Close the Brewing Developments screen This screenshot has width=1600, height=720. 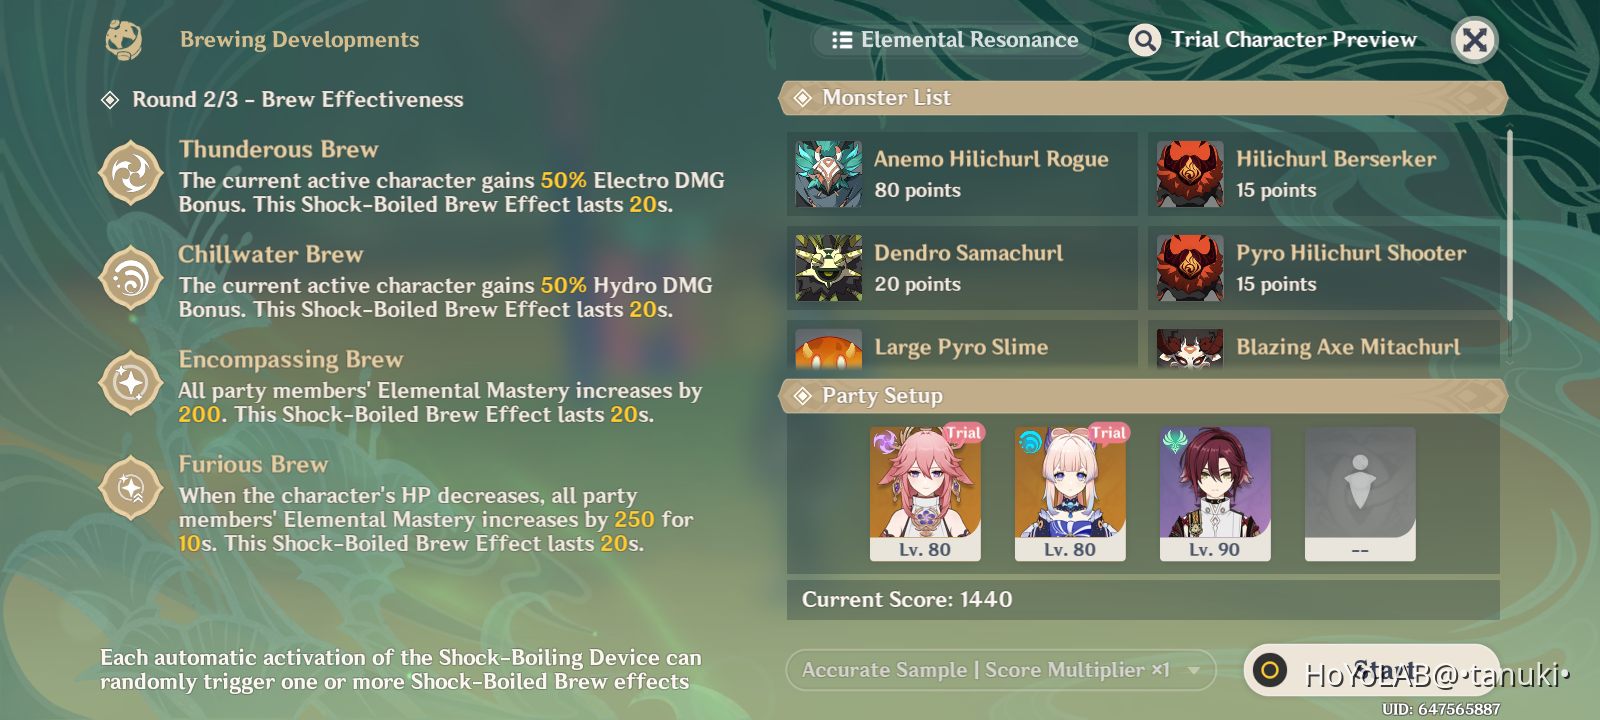tap(1474, 40)
